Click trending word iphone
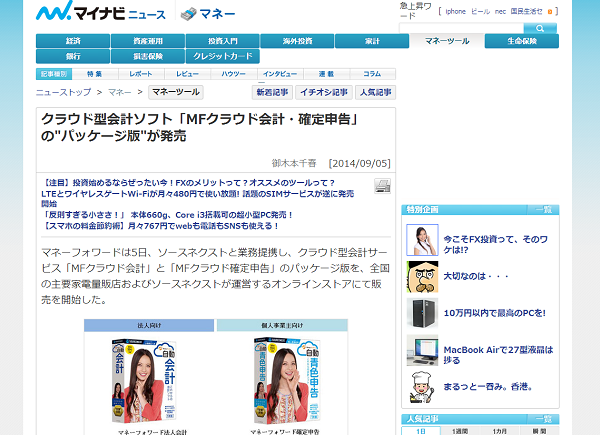The height and width of the screenshot is (435, 600). point(455,11)
